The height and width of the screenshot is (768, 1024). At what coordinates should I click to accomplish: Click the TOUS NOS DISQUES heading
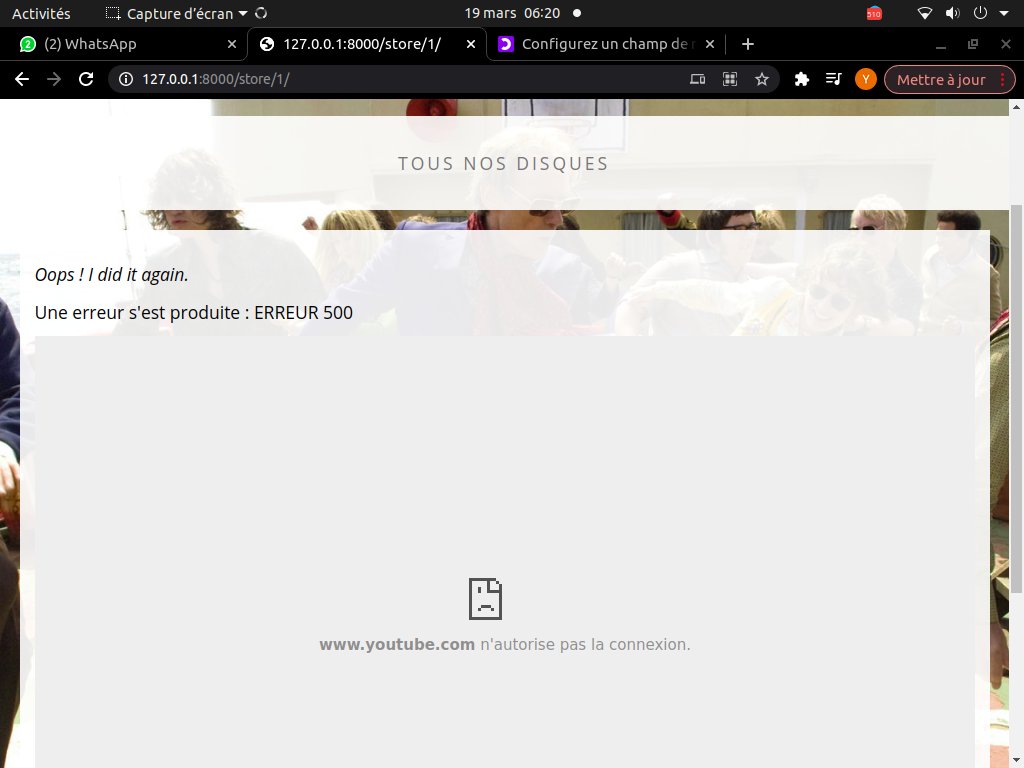click(x=504, y=163)
